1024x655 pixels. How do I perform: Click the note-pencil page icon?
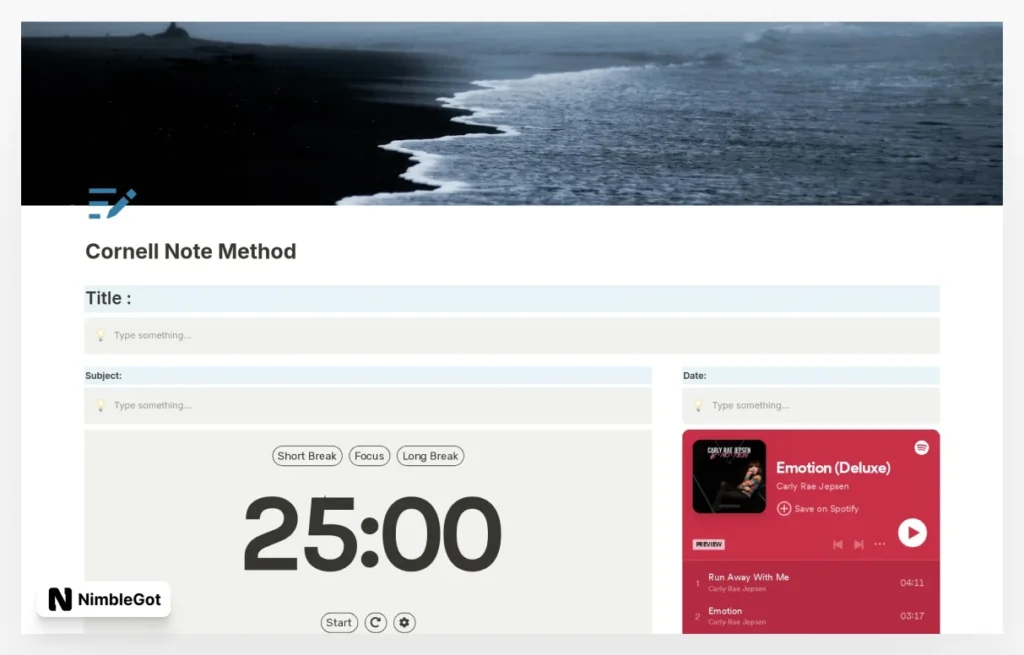tap(112, 203)
